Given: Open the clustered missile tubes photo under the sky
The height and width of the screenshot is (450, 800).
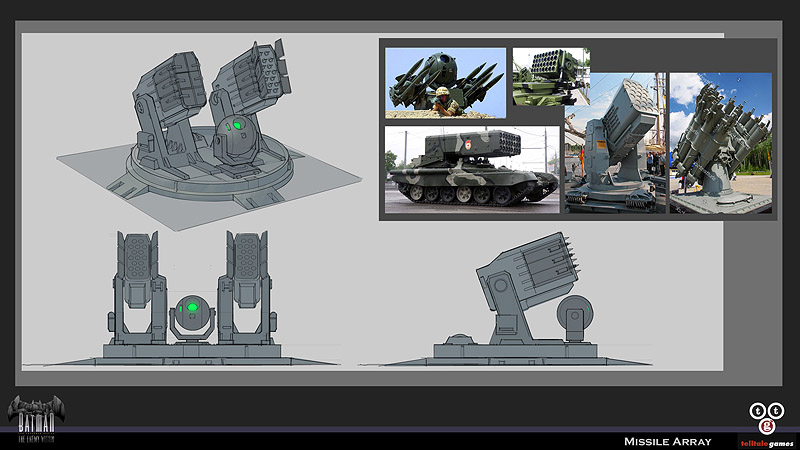Looking at the screenshot, I should 720,143.
